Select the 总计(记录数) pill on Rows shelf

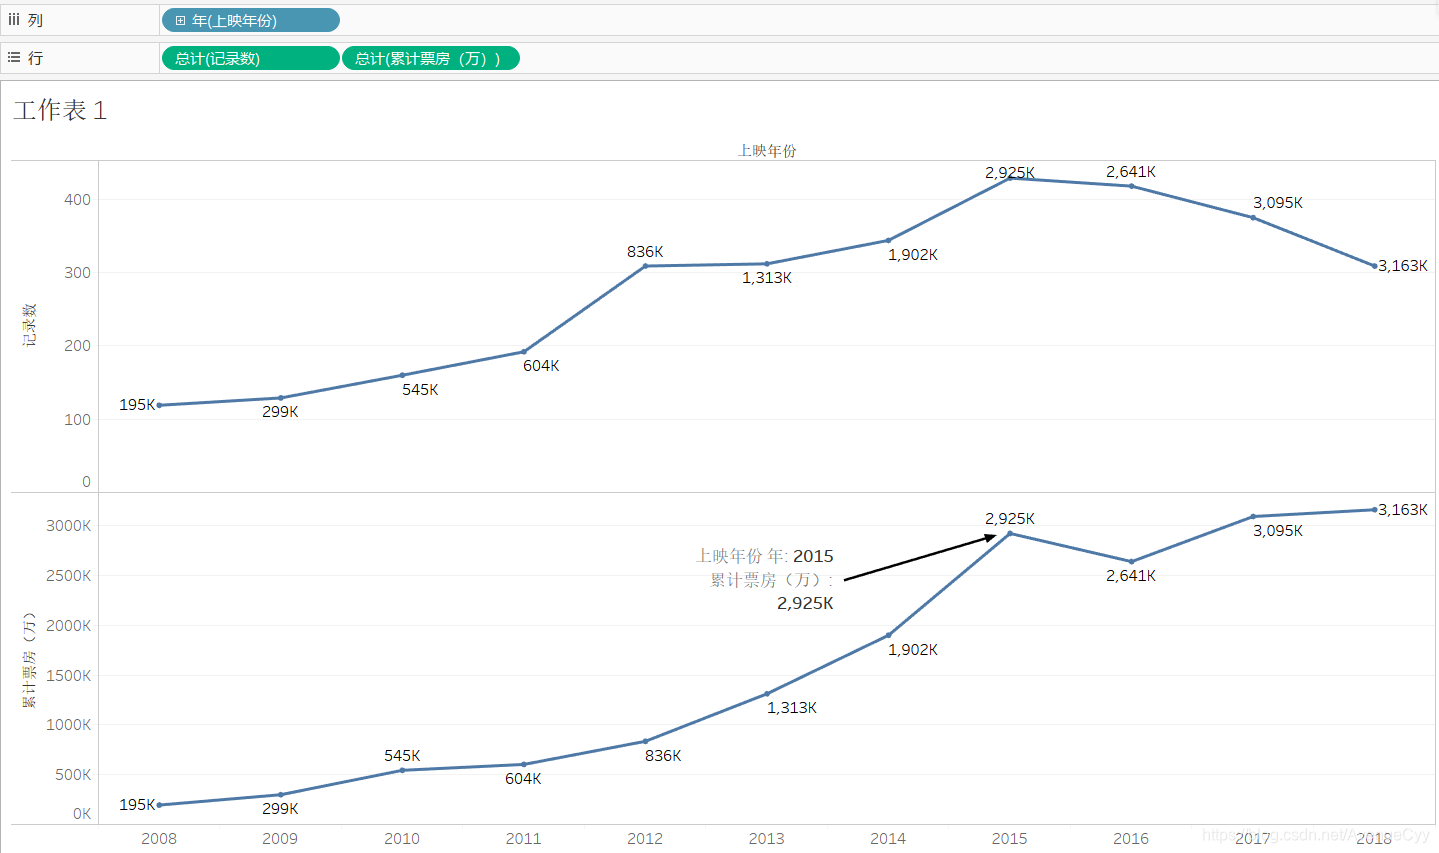point(250,58)
